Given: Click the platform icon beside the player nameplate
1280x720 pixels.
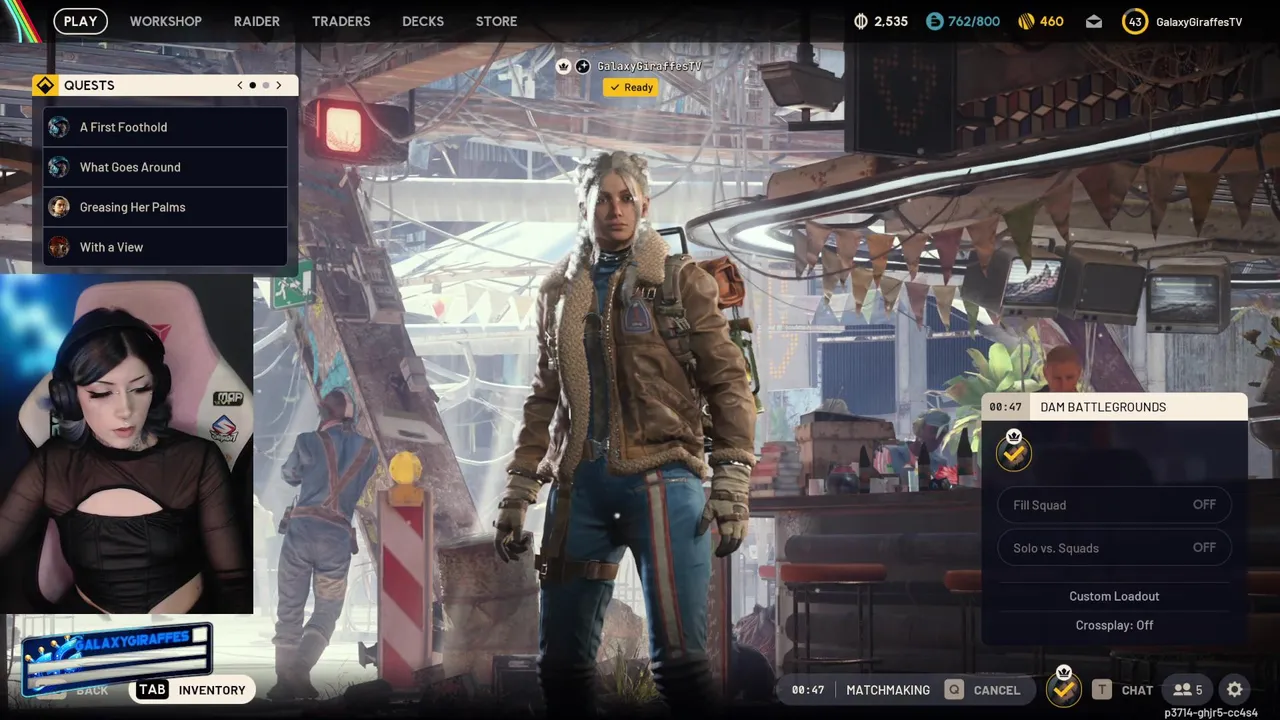Looking at the screenshot, I should pyautogui.click(x=583, y=66).
